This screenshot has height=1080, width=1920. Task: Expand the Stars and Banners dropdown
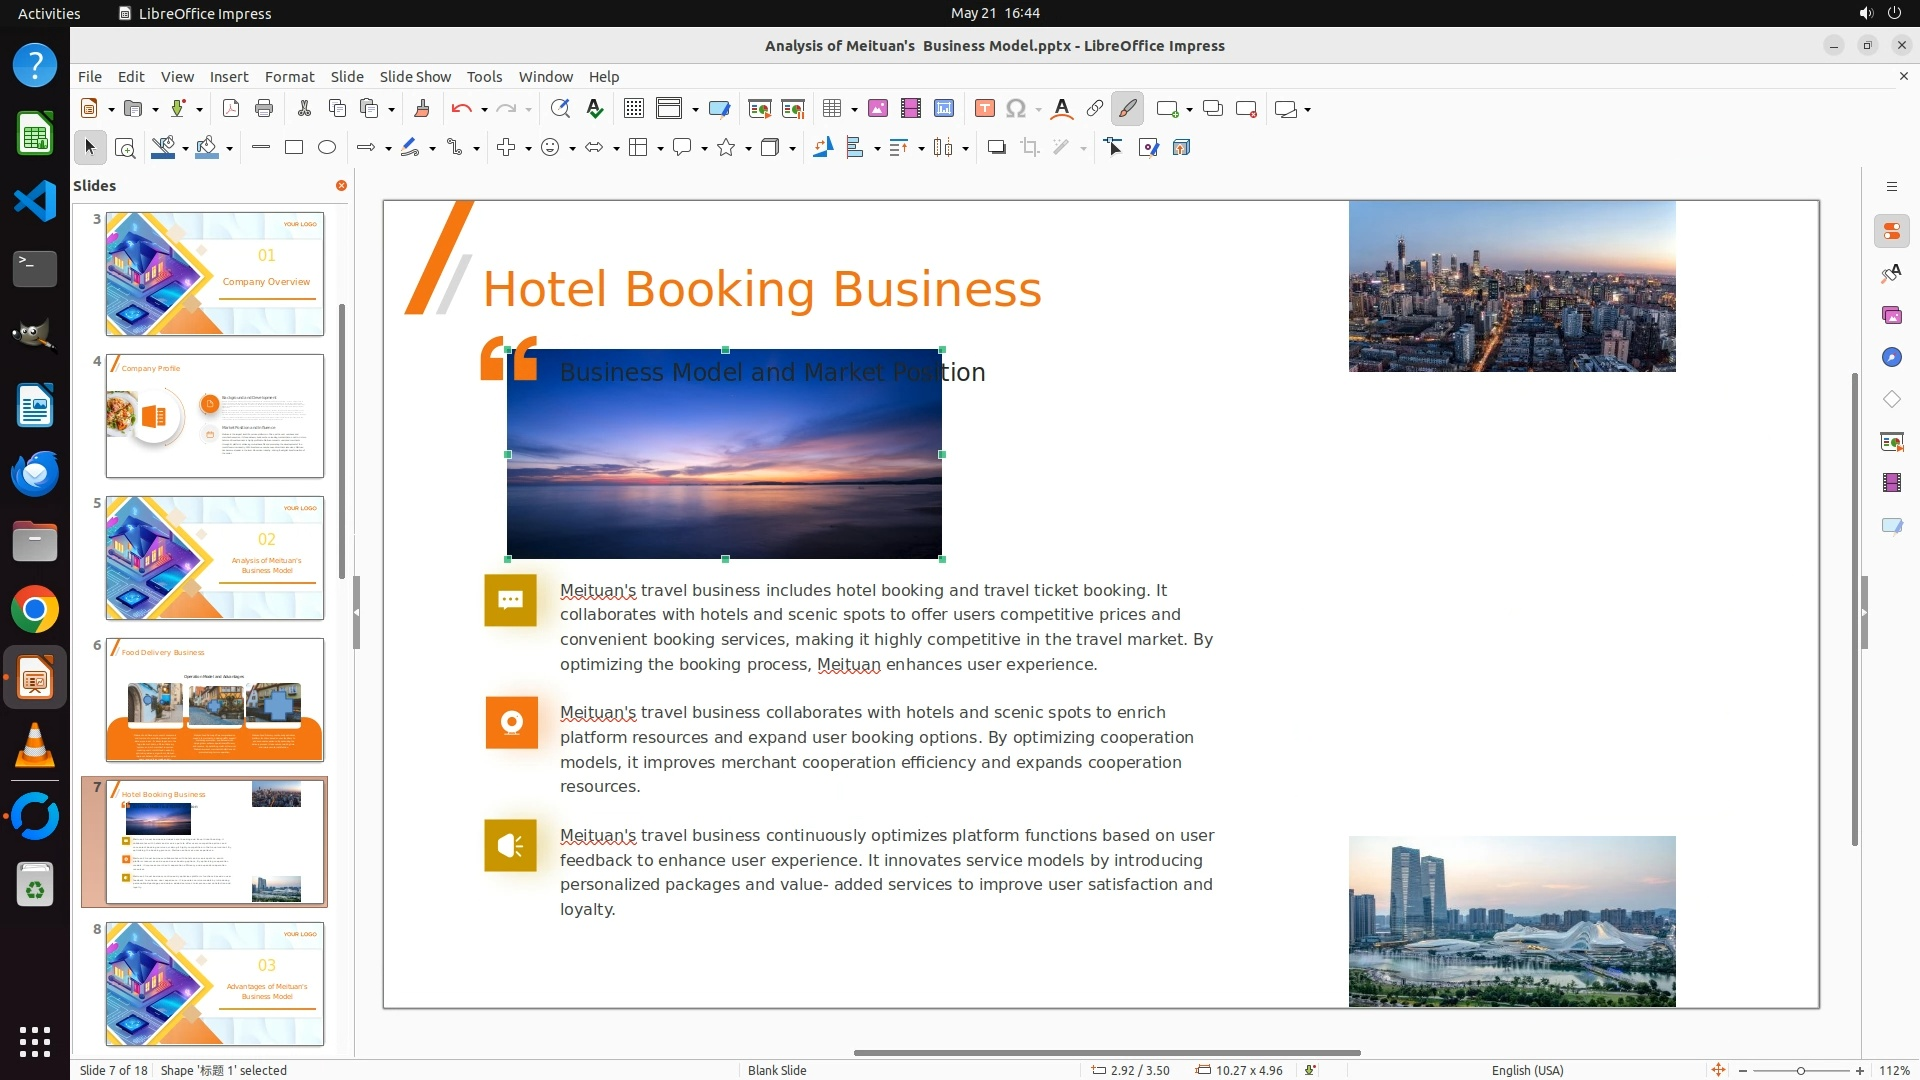748,148
